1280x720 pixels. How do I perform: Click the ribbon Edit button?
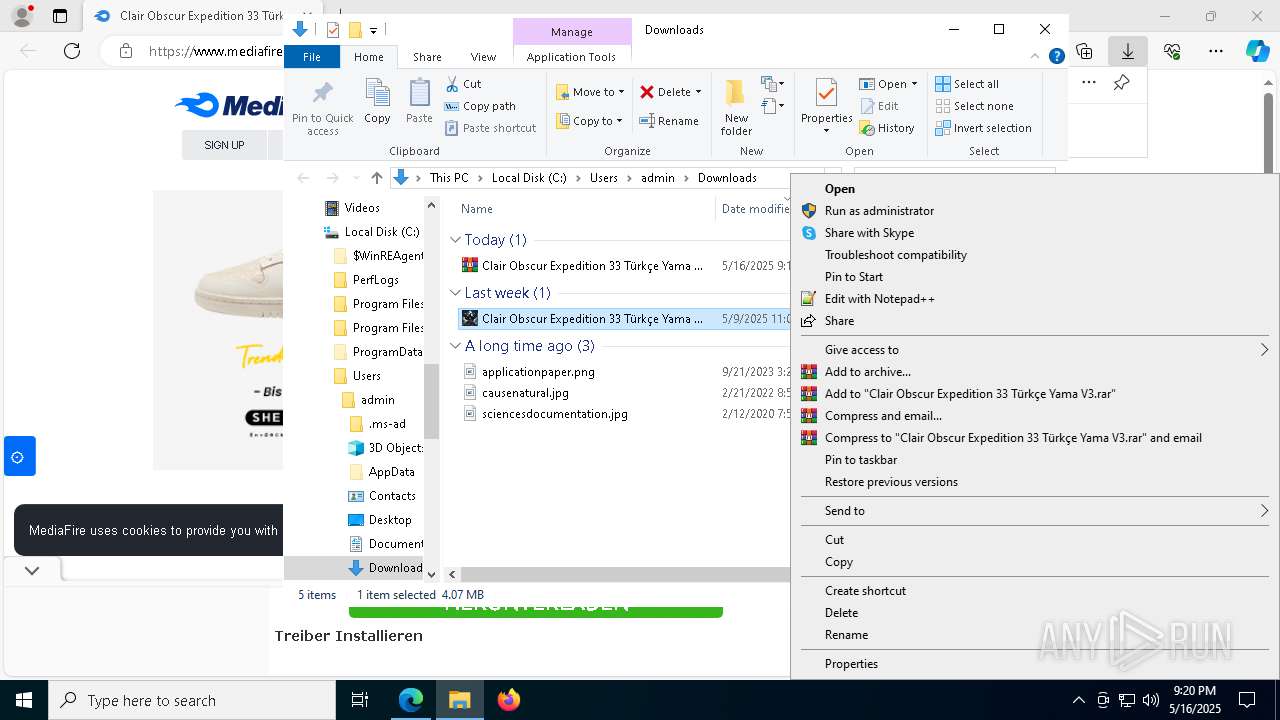click(x=879, y=106)
